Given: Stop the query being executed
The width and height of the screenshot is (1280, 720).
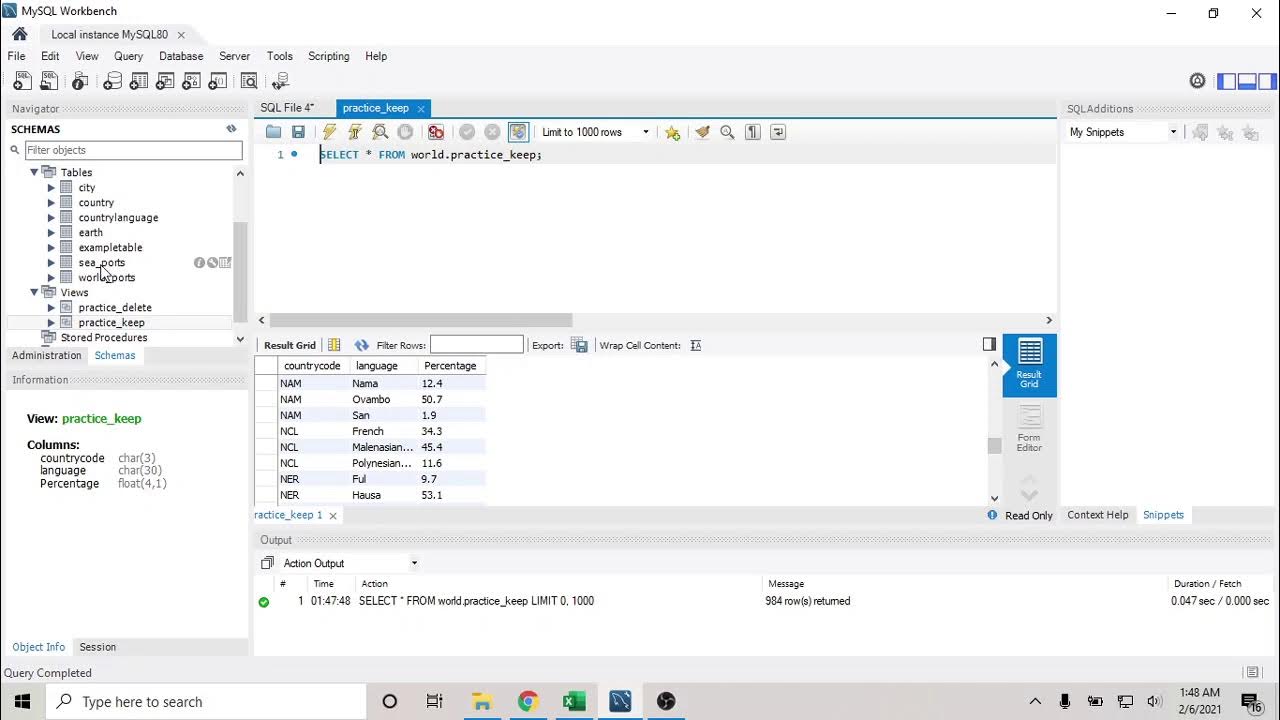Looking at the screenshot, I should (405, 132).
